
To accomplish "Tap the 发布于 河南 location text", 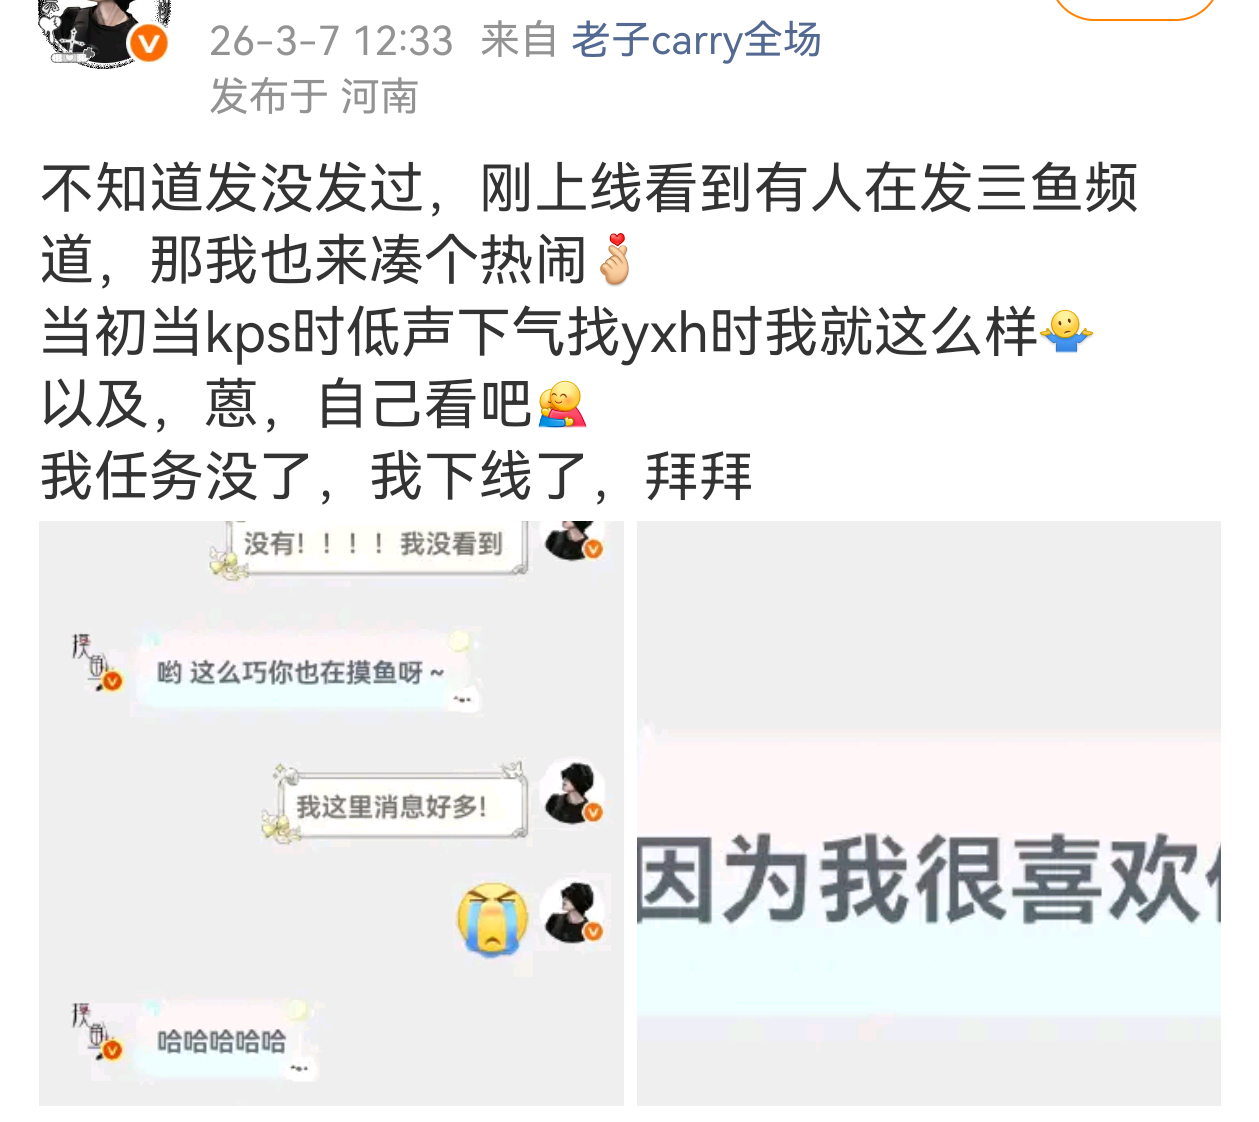I will click(x=313, y=98).
